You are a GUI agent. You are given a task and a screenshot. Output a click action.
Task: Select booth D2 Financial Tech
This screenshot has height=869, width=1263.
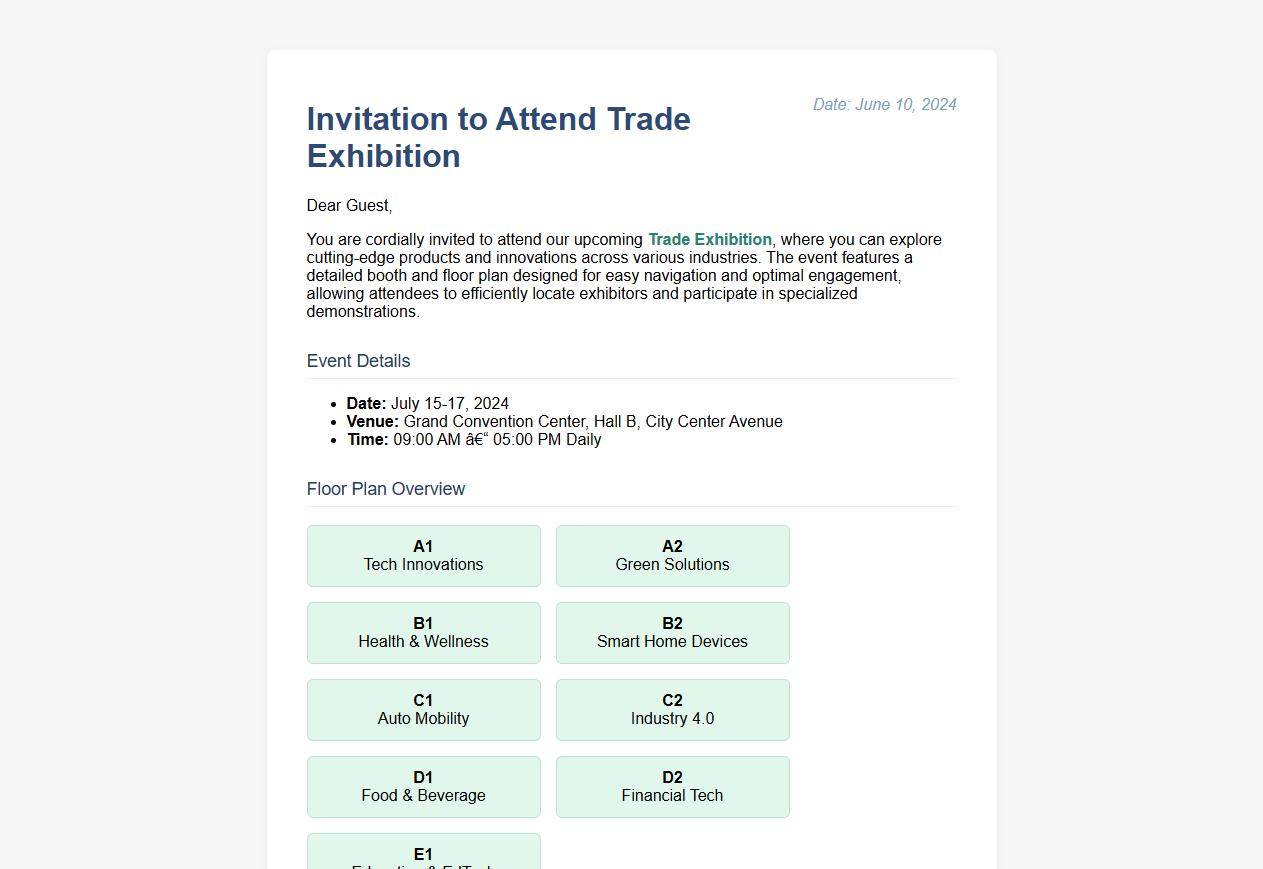tap(672, 787)
